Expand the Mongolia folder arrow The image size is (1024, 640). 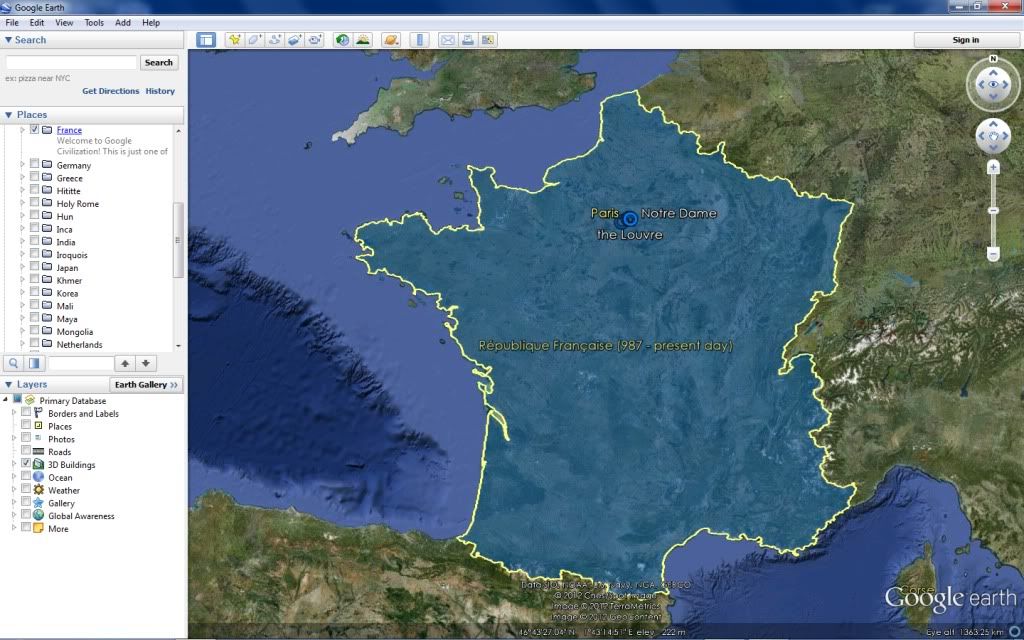(x=22, y=331)
